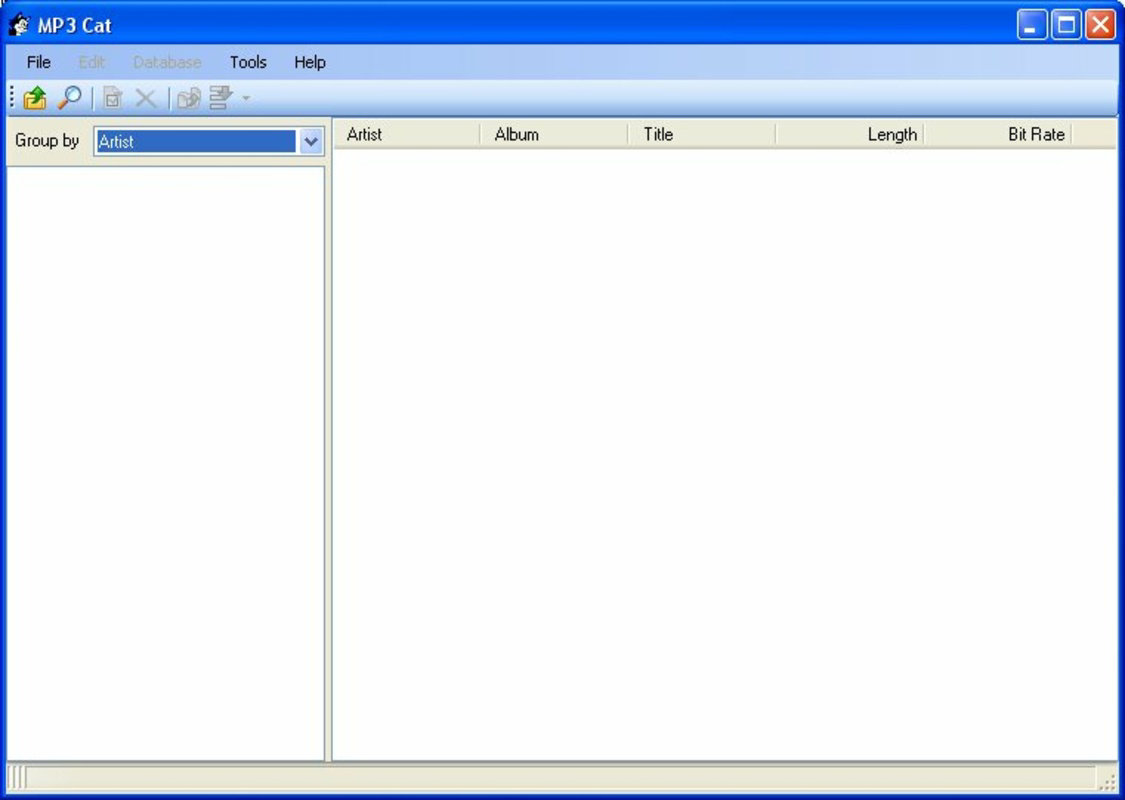The width and height of the screenshot is (1125, 800).
Task: Sort by the Artist column header
Action: (x=408, y=134)
